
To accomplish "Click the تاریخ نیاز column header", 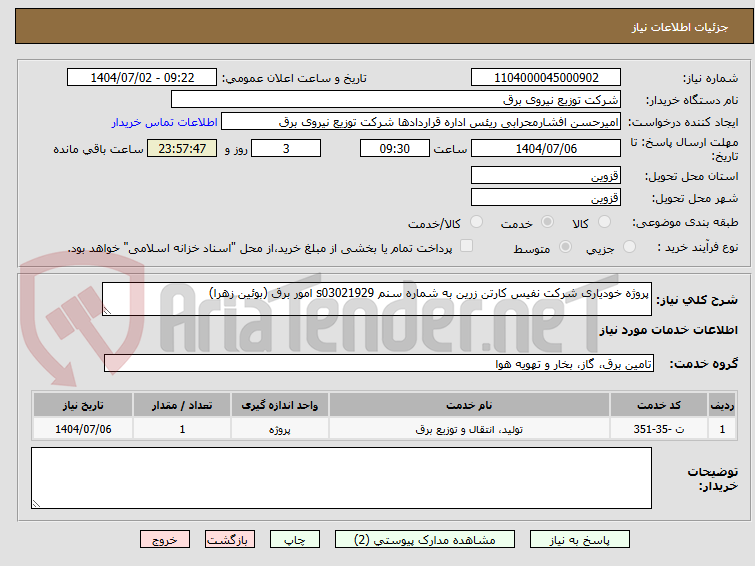I will [83, 405].
